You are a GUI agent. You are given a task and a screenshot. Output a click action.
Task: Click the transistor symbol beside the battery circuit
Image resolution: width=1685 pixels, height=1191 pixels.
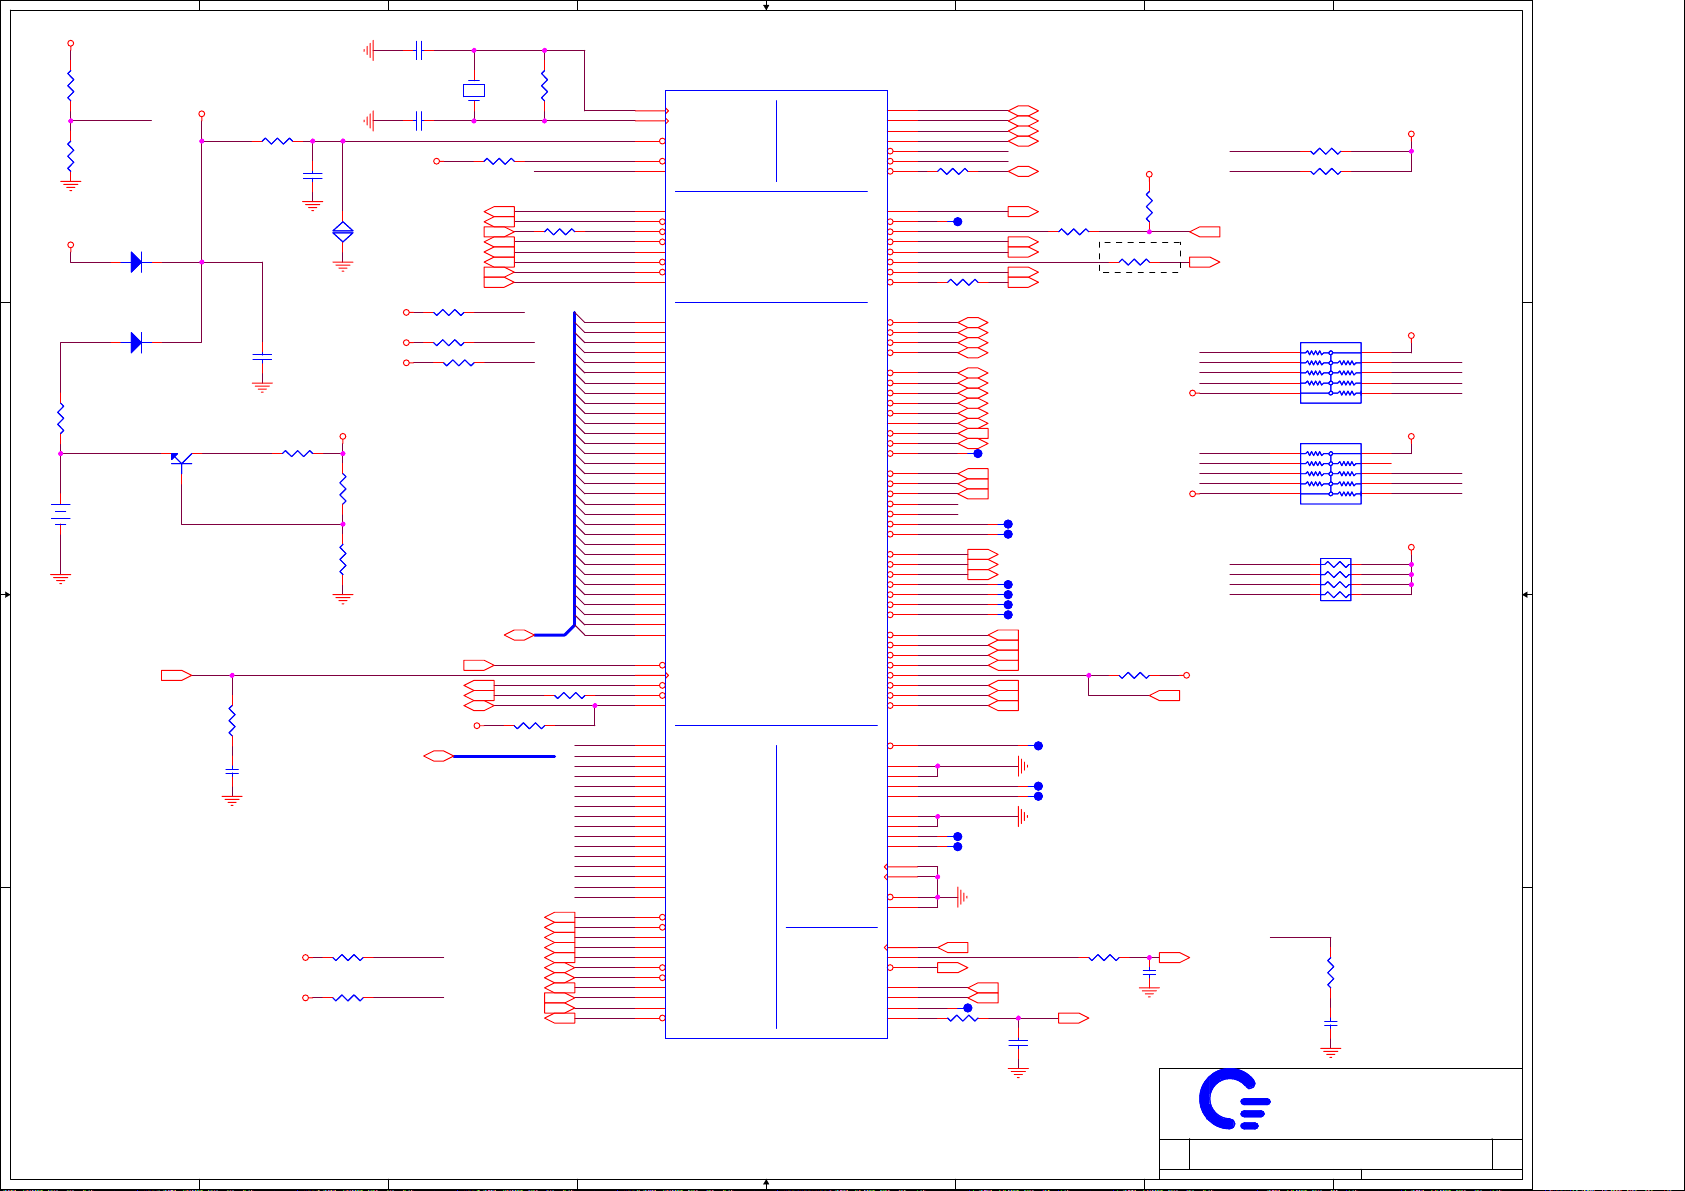tap(181, 459)
